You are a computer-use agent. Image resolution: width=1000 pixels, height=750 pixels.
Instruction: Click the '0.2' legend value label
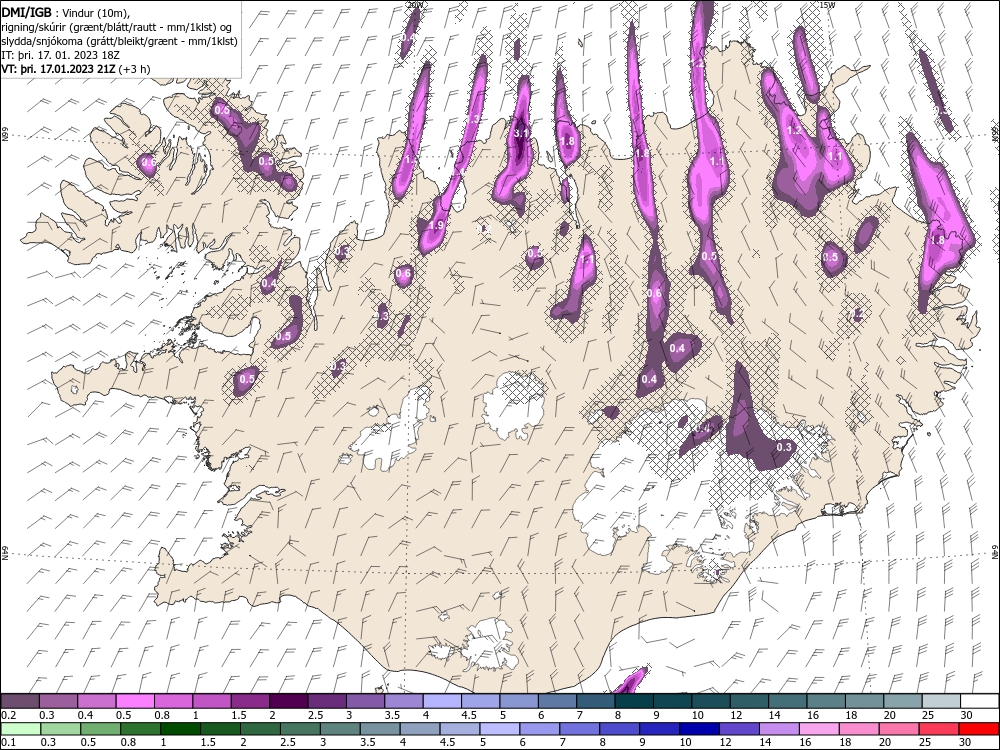pyautogui.click(x=8, y=715)
